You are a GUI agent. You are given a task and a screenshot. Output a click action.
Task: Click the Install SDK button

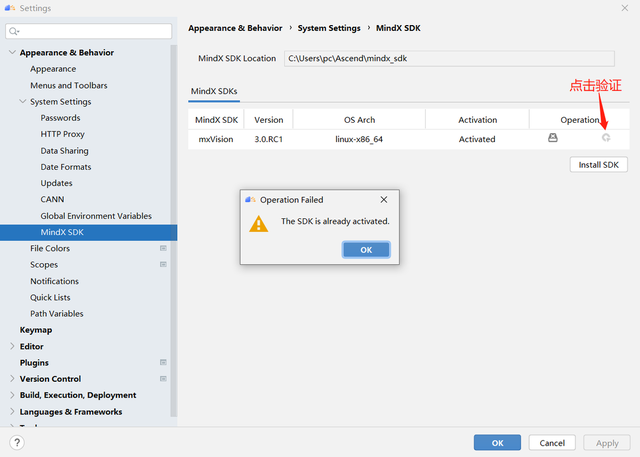tap(598, 165)
